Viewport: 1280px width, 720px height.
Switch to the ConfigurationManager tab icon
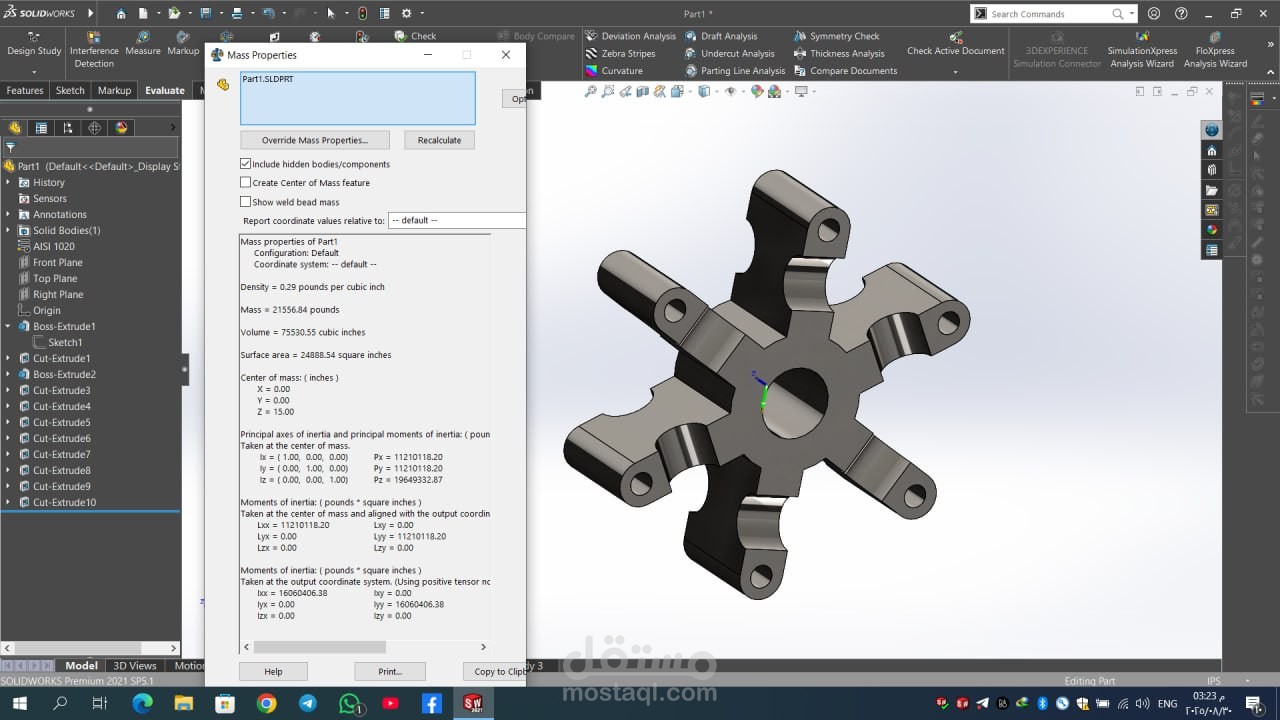(x=68, y=128)
